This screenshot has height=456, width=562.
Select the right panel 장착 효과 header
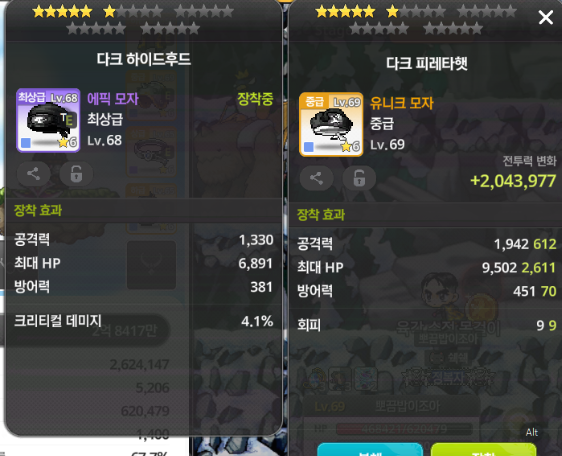[x=321, y=214]
